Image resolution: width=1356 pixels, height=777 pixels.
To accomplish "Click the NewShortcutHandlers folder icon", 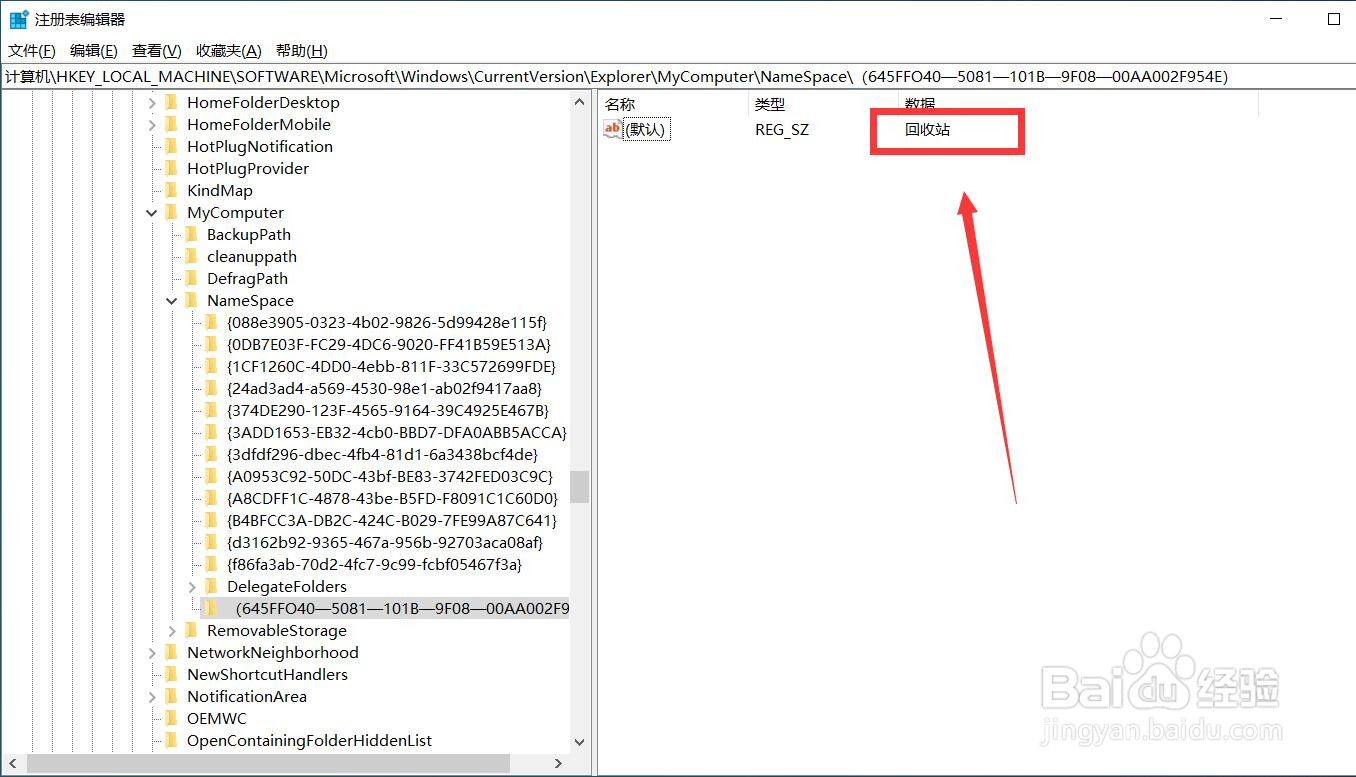I will (171, 674).
